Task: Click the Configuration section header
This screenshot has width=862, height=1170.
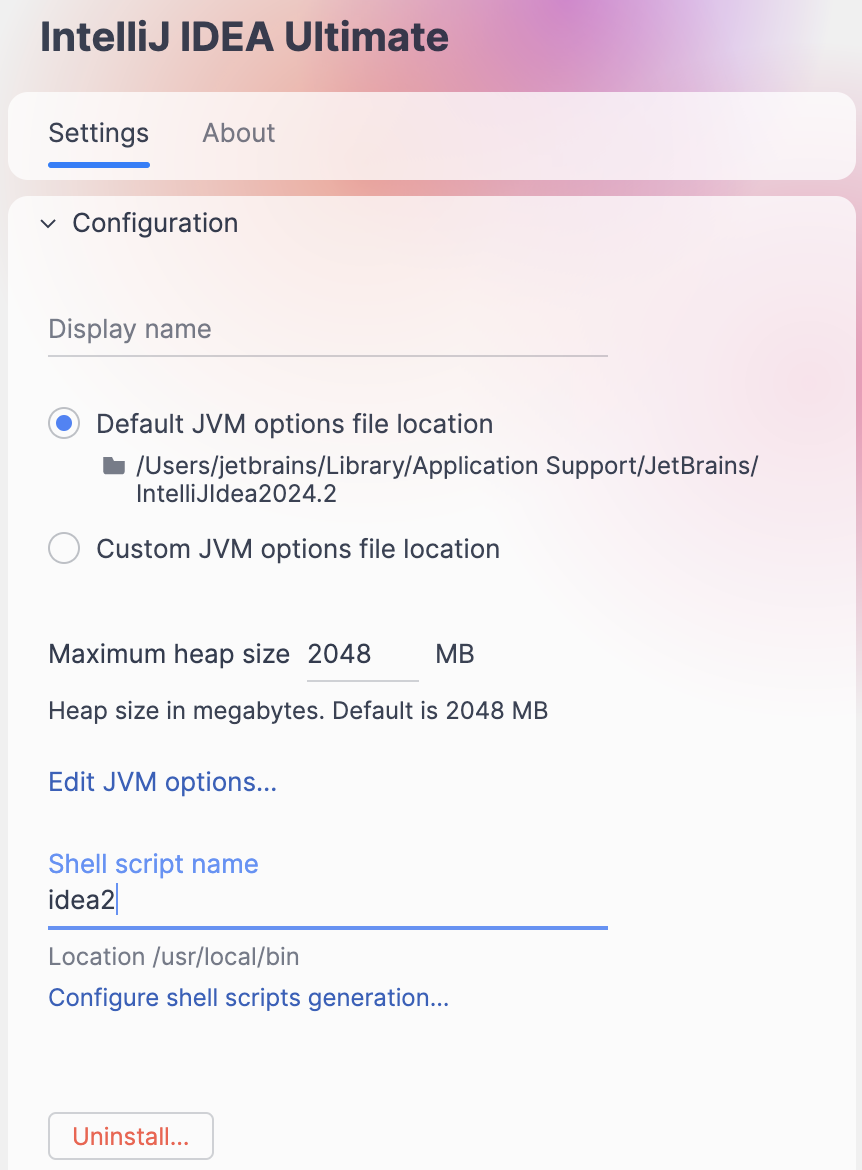Action: click(155, 223)
